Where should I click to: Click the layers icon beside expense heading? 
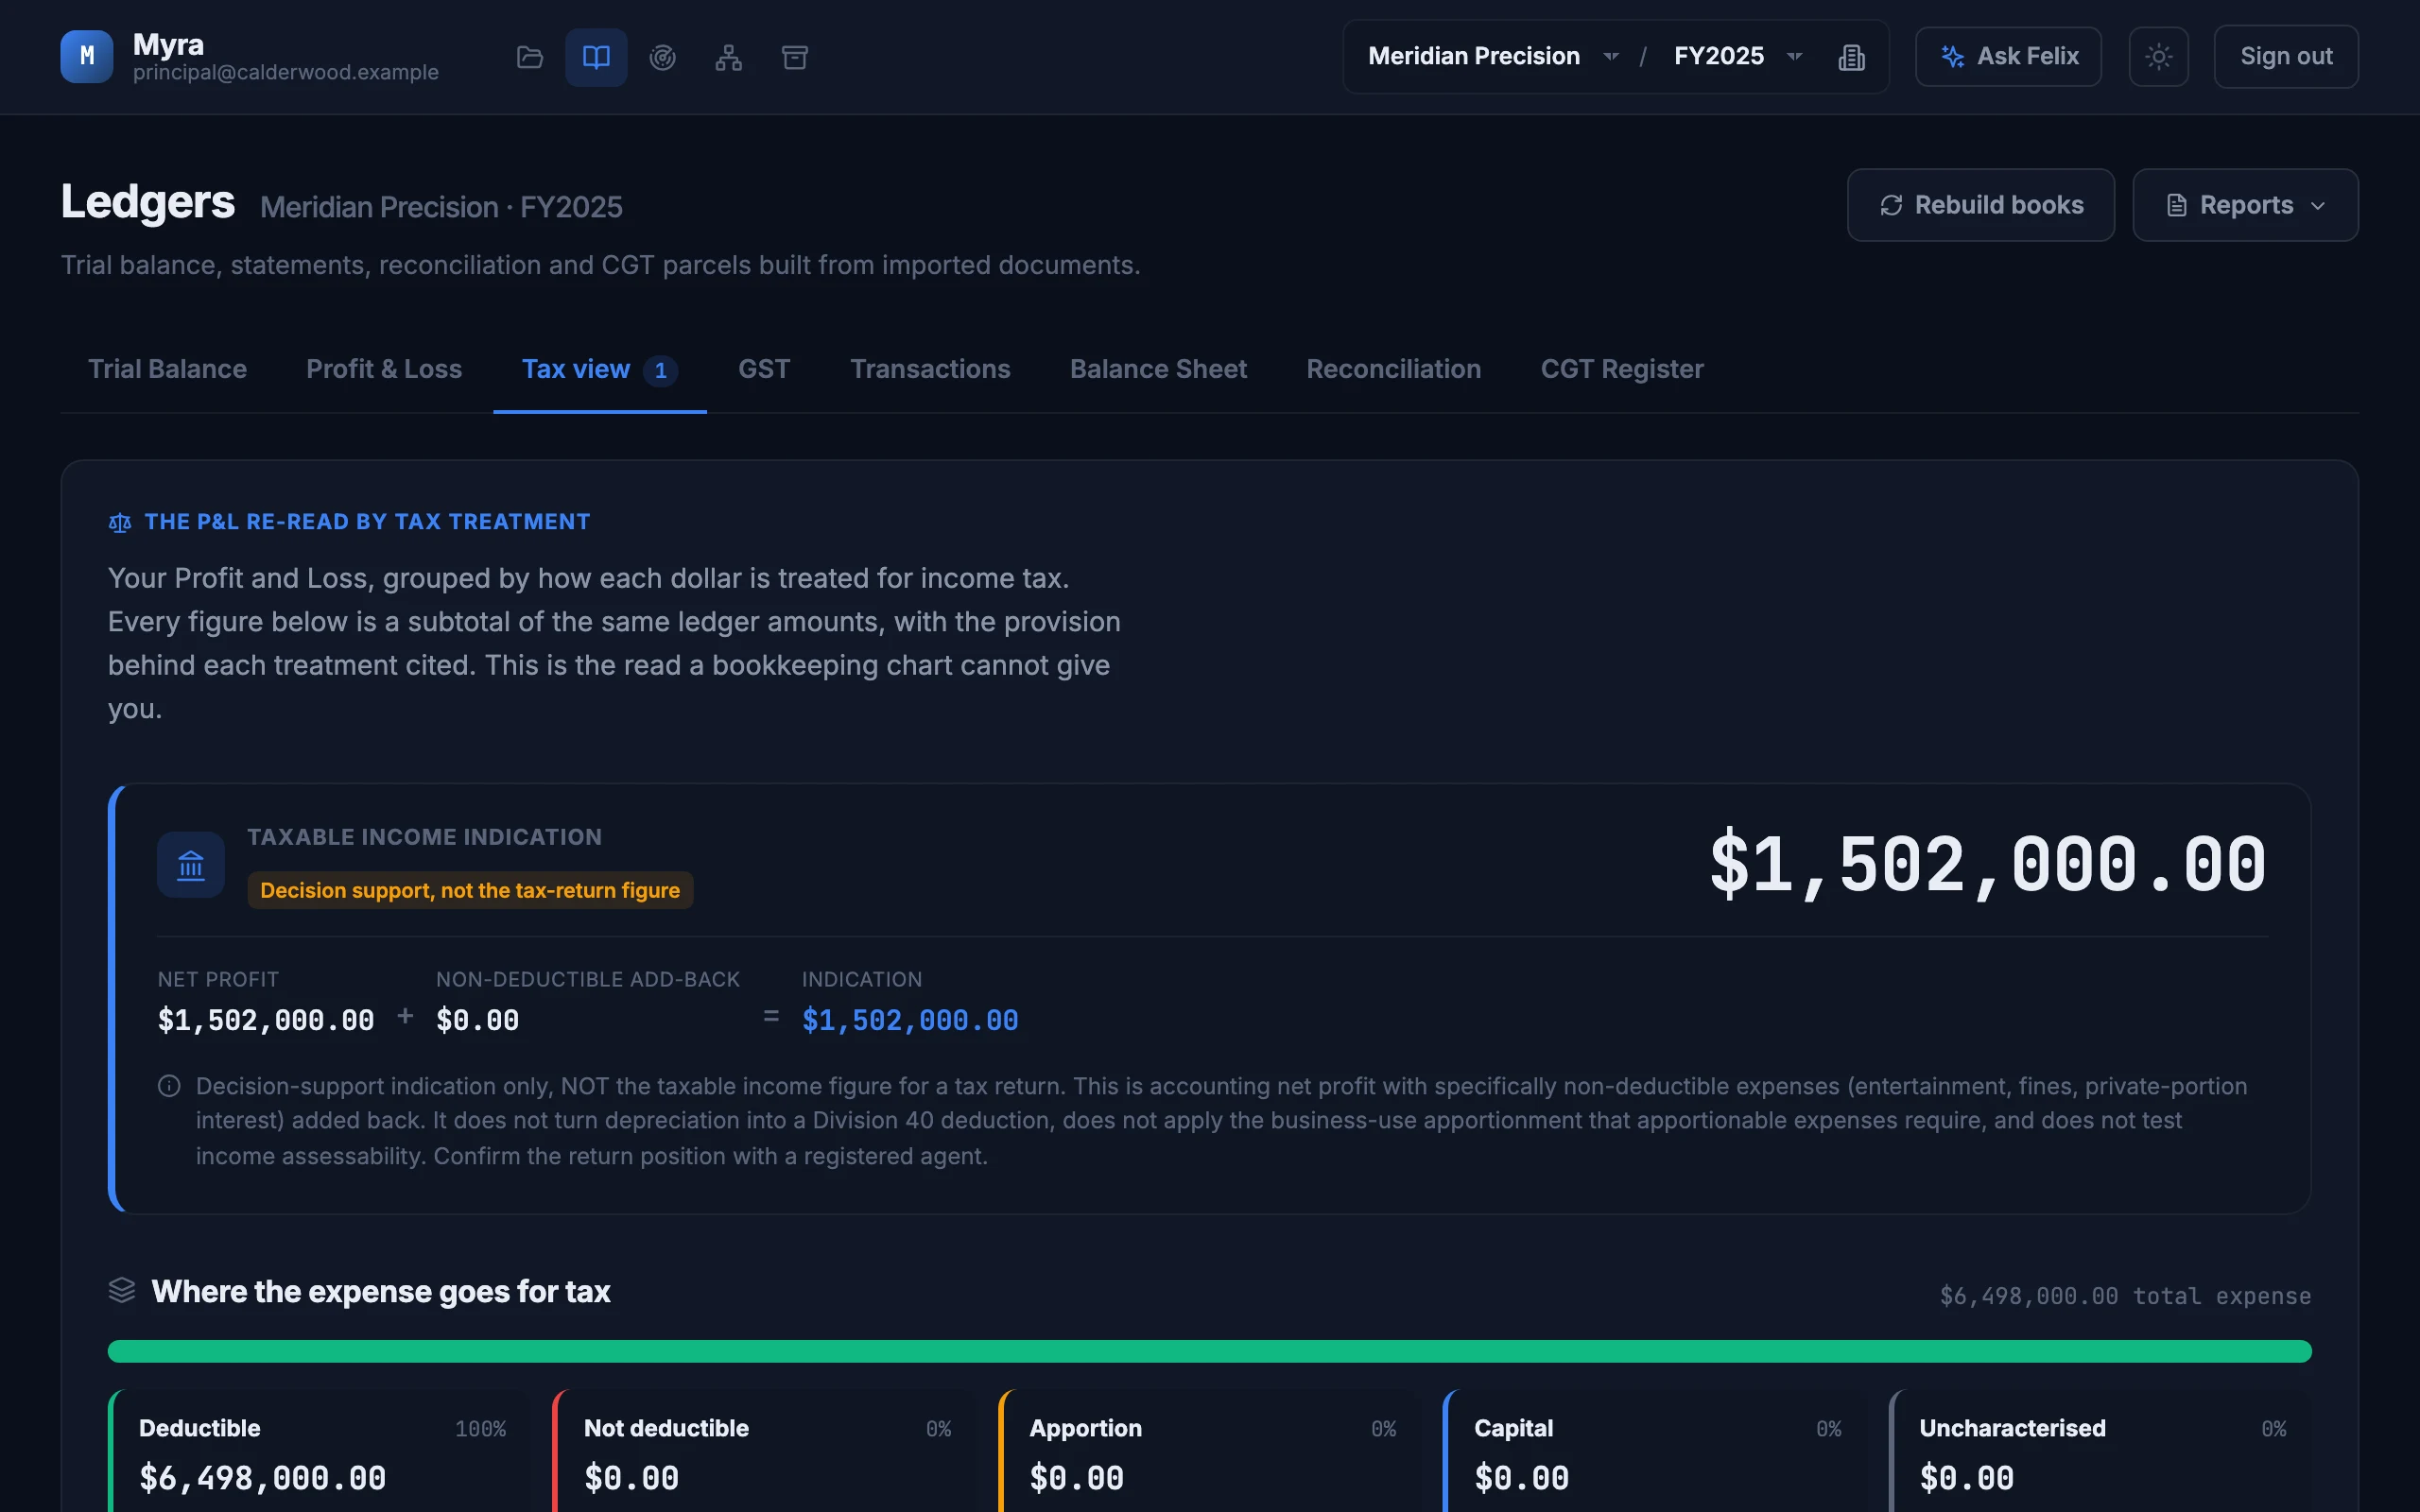tap(122, 1290)
